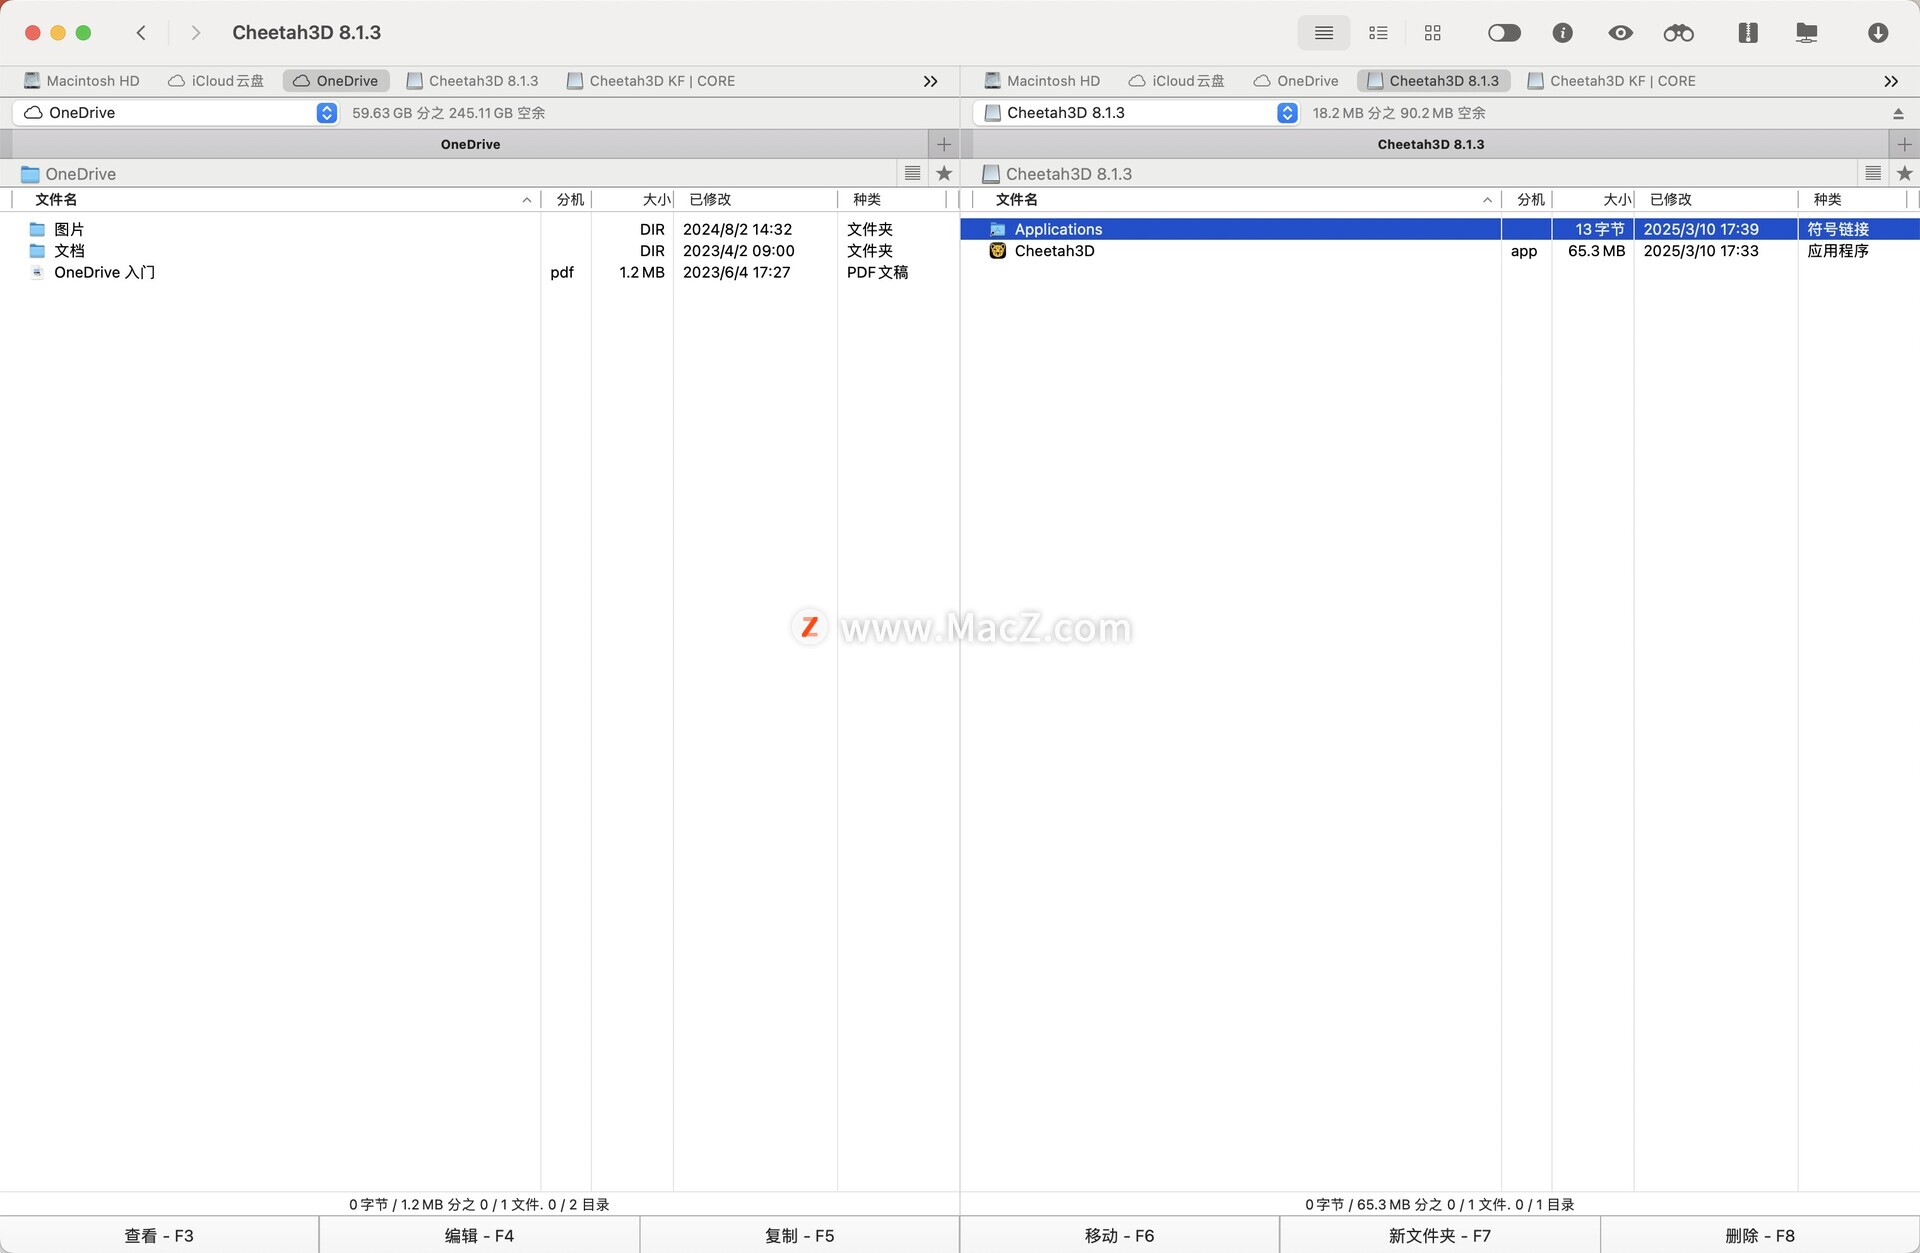Expand more drives chevron in right panel
Image resolution: width=1920 pixels, height=1253 pixels.
pyautogui.click(x=1891, y=81)
